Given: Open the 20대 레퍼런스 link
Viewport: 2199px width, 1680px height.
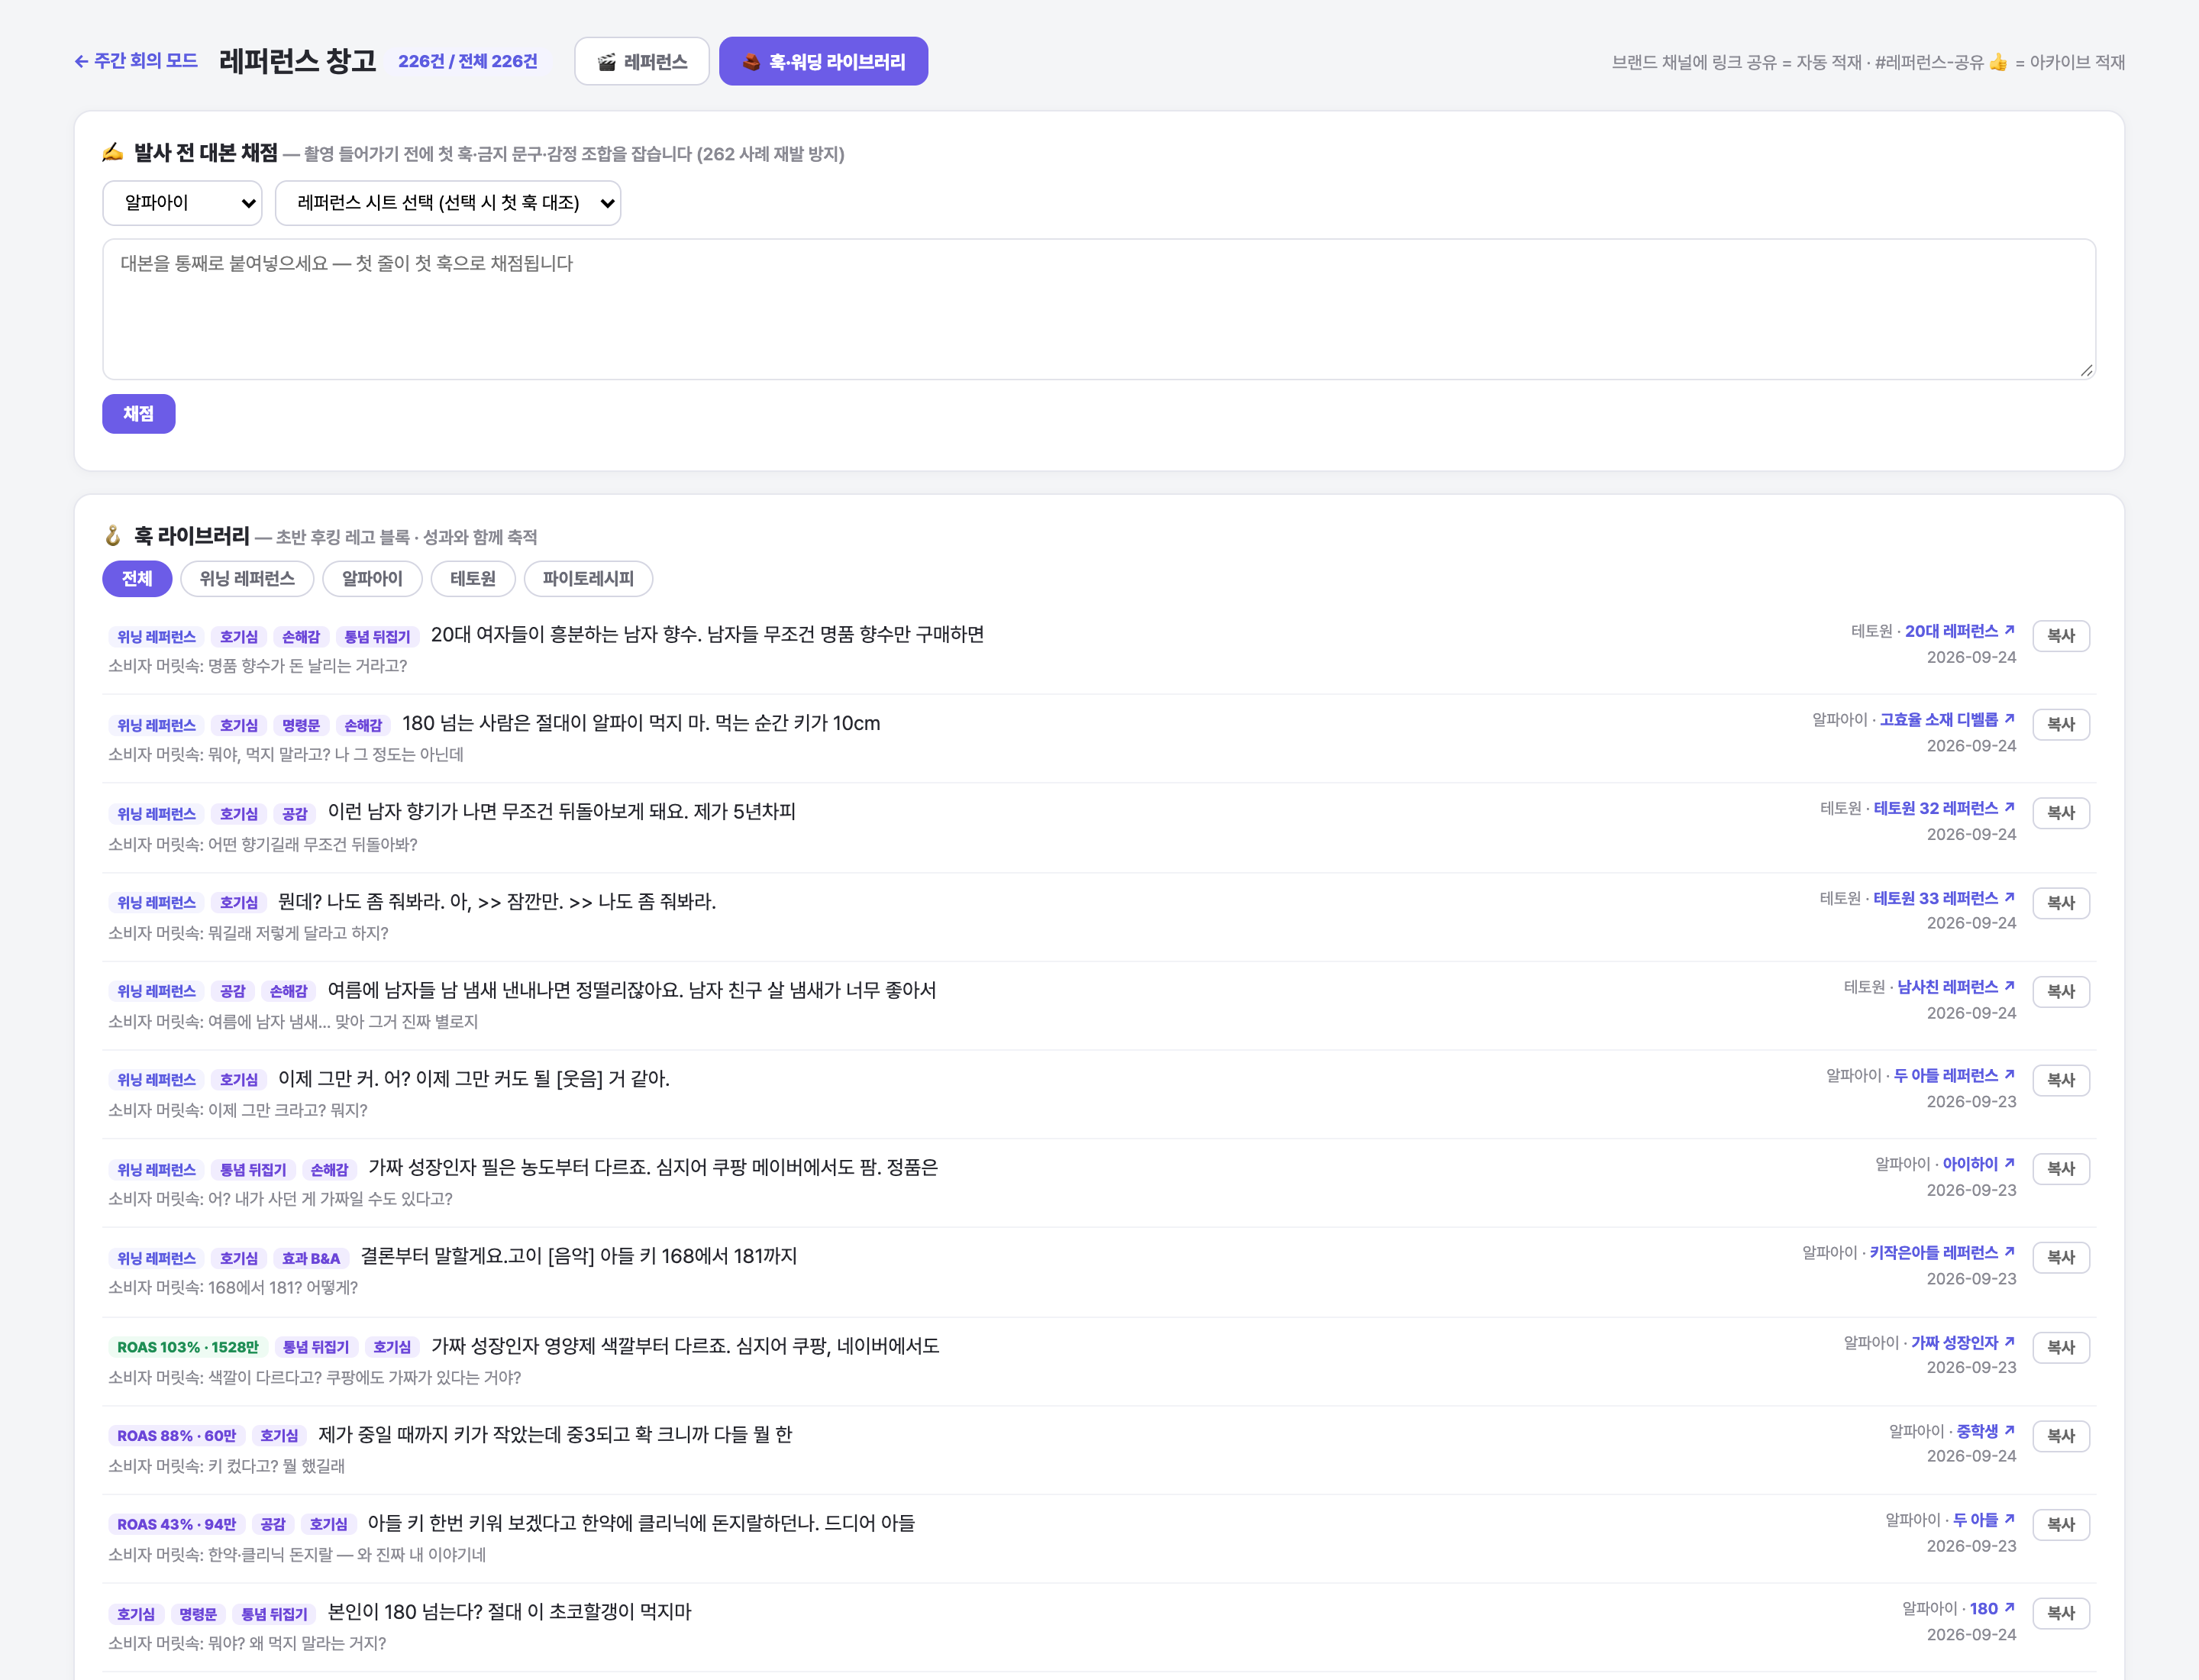Looking at the screenshot, I should click(1959, 631).
